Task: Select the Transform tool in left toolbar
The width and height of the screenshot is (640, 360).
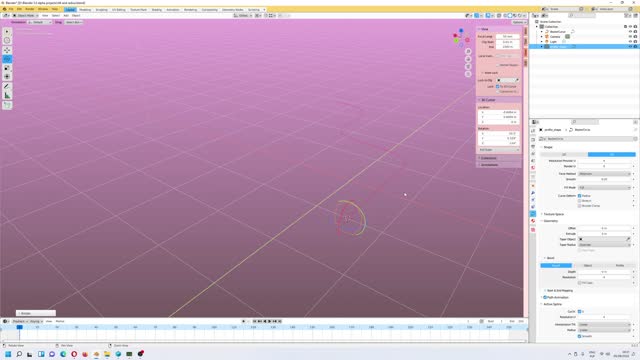Action: click(x=7, y=77)
